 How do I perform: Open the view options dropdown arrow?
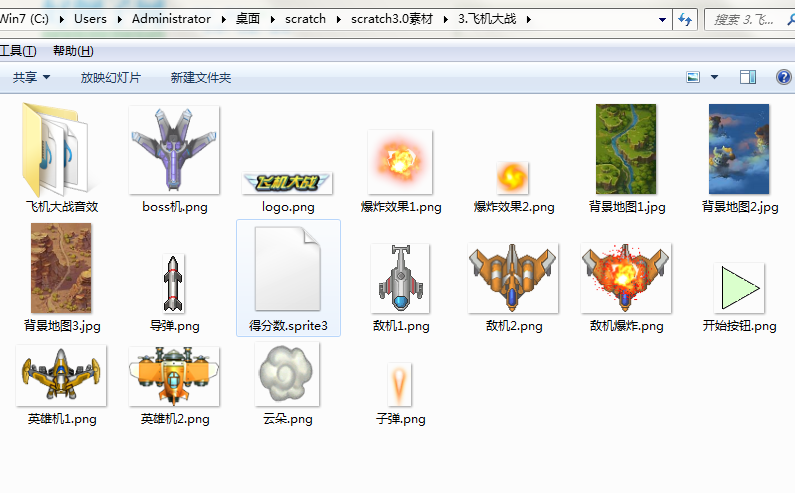[x=714, y=77]
